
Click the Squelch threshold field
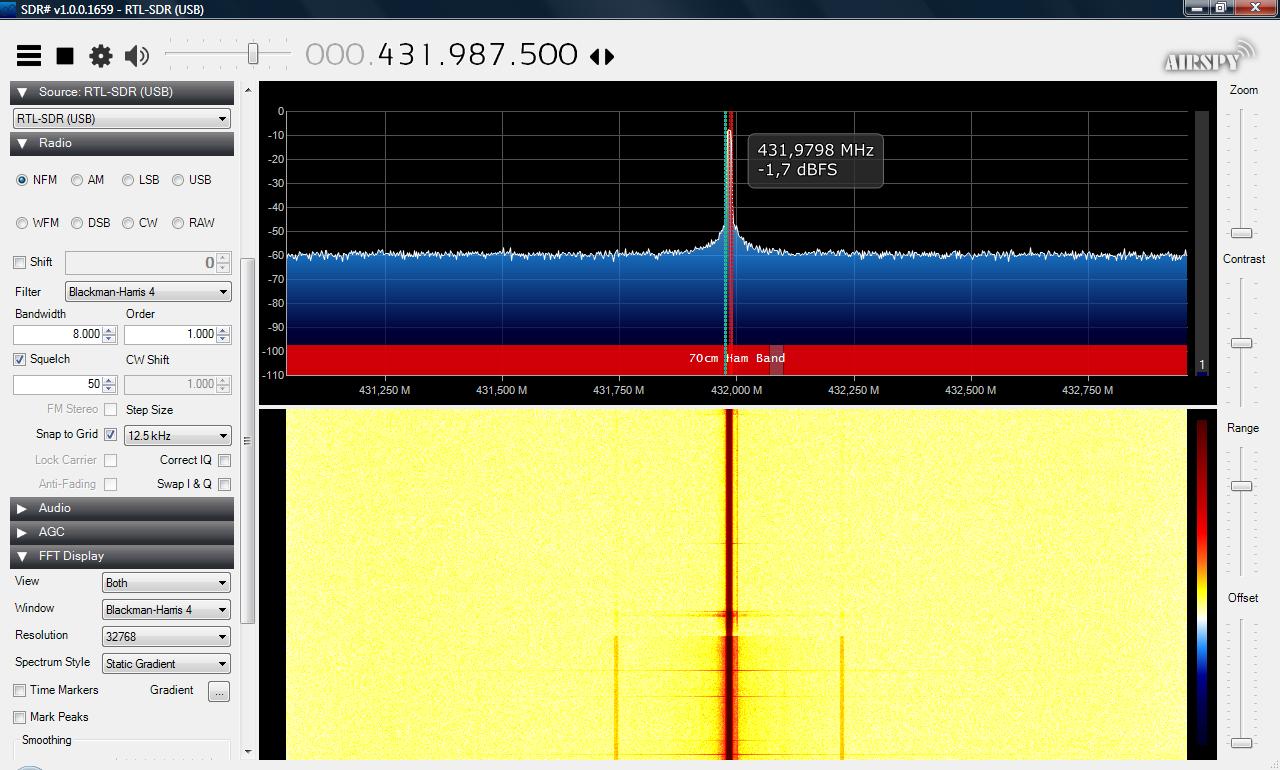pyautogui.click(x=58, y=384)
